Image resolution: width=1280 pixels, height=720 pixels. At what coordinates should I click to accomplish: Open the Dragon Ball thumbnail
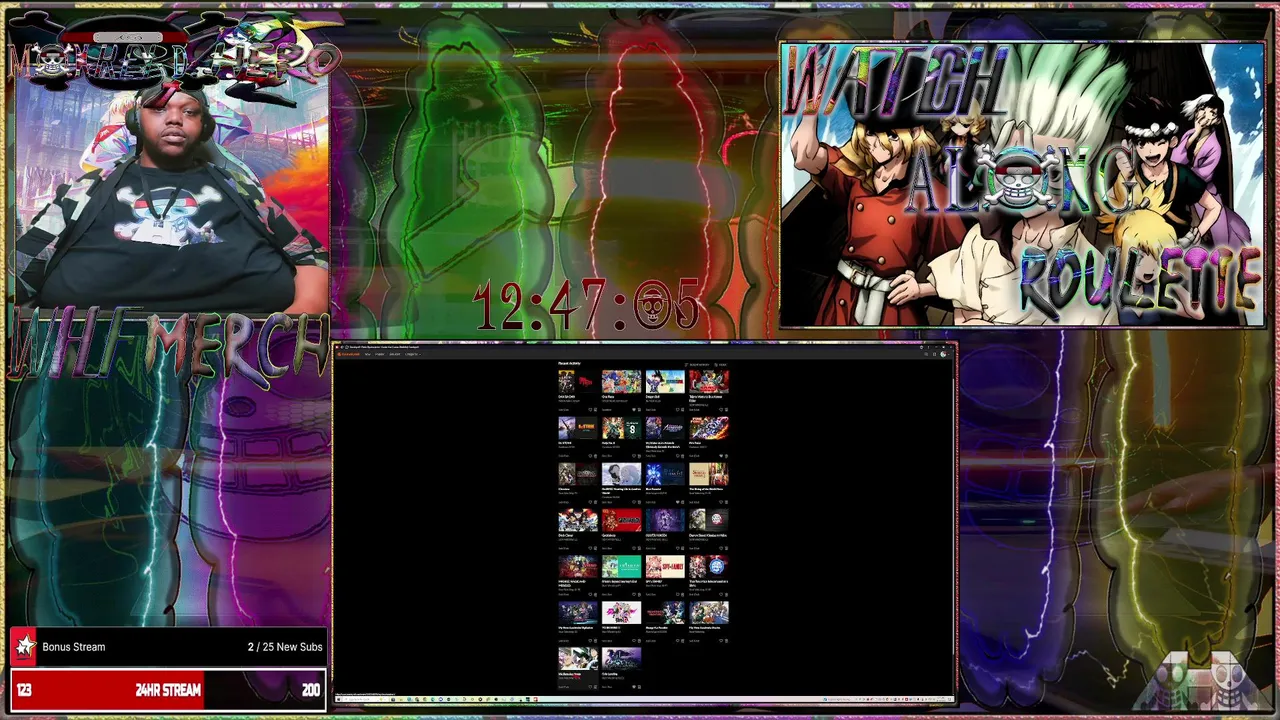click(665, 381)
